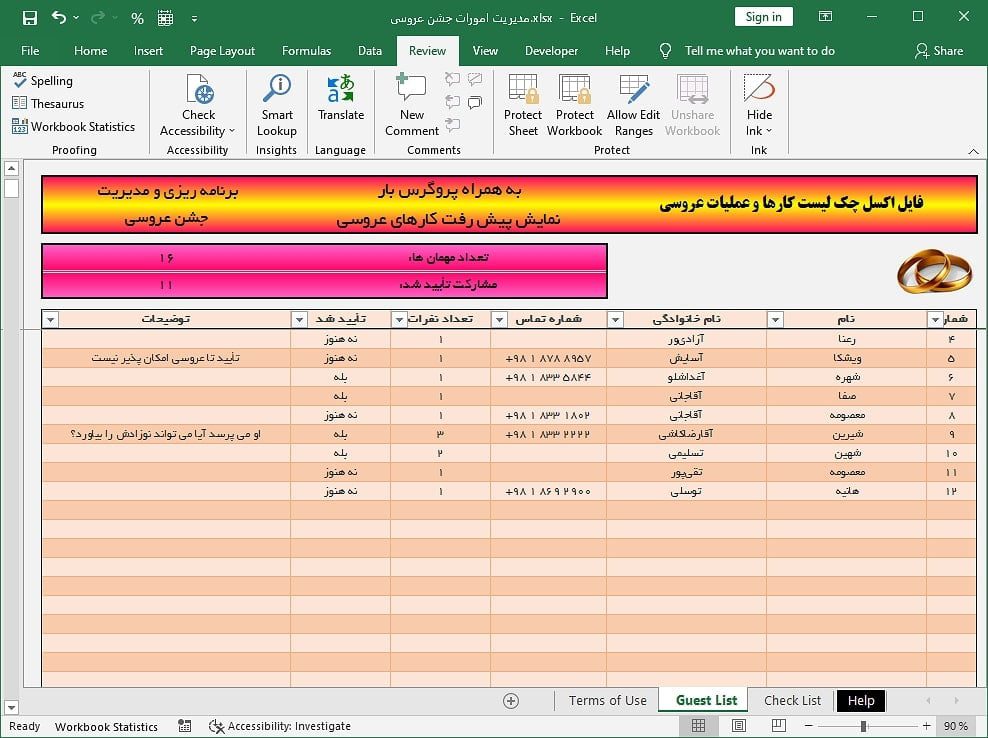
Task: Click the Share button
Action: point(939,51)
